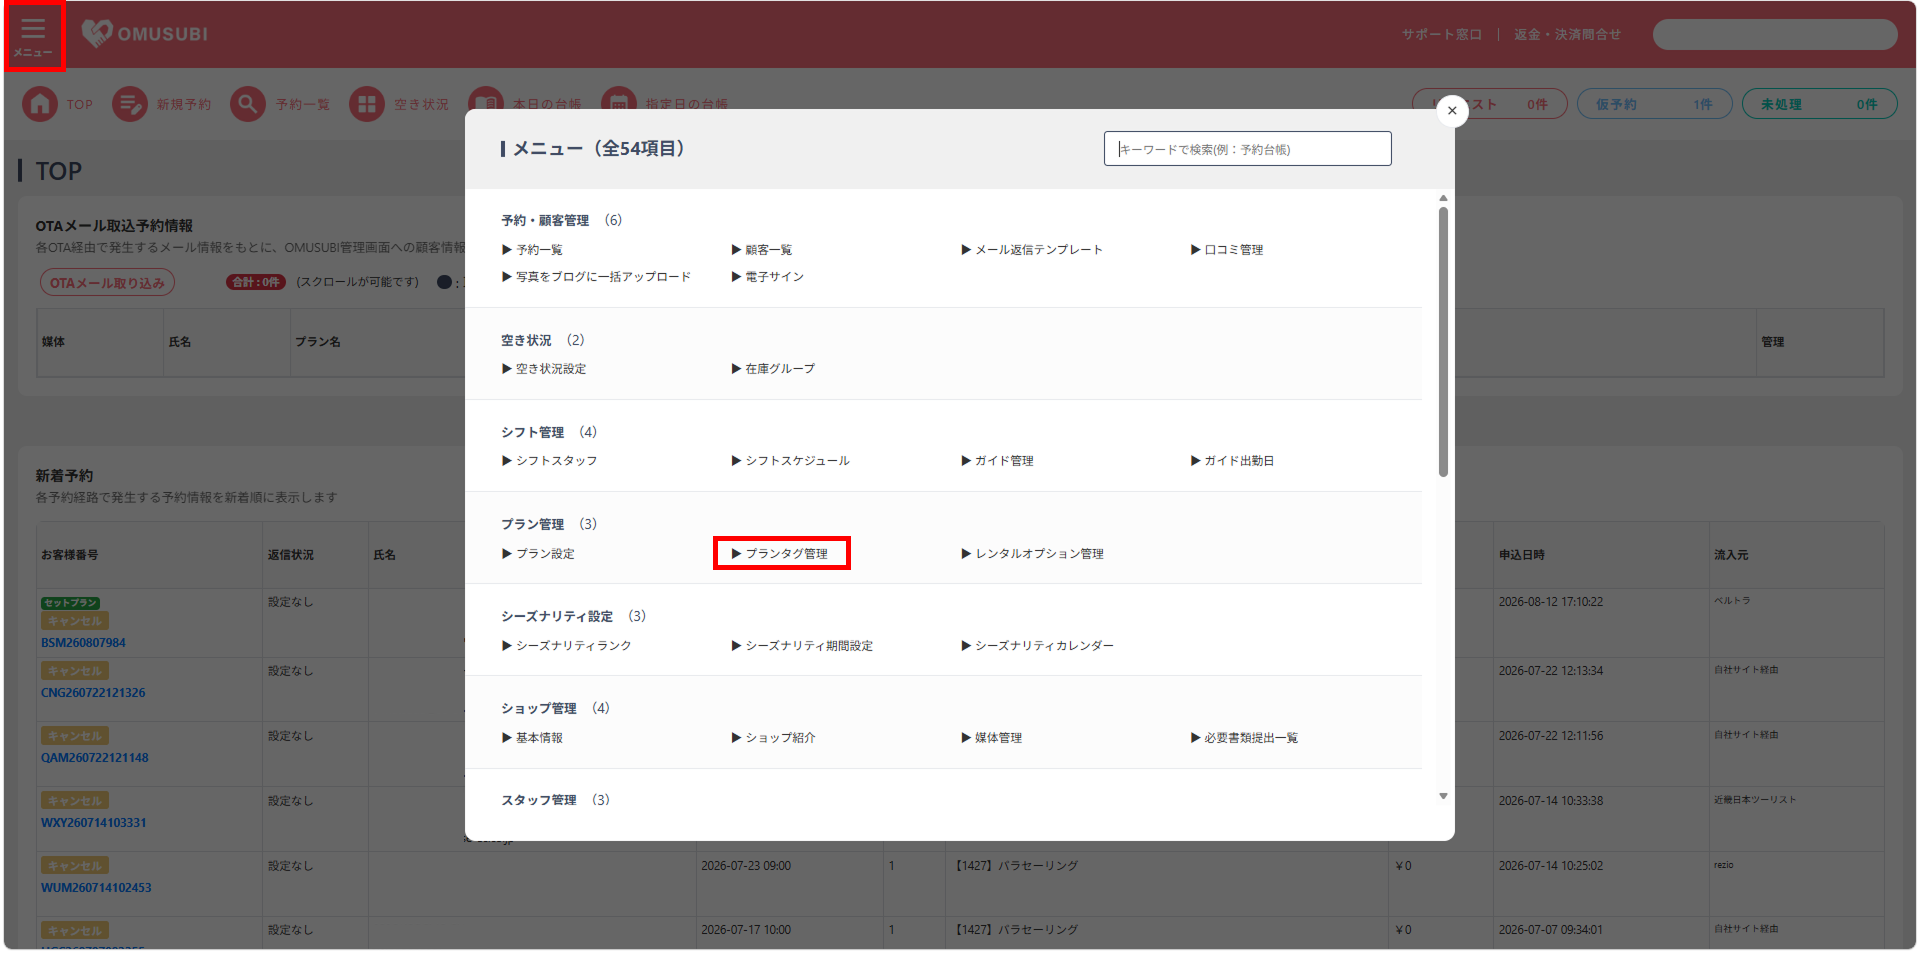
Task: Open メール返信テンプレート menu item
Action: pos(1031,250)
